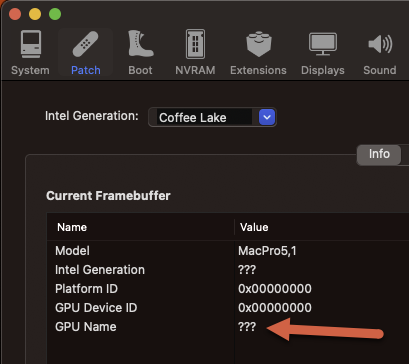Select the Patch bandage icon
The image size is (409, 364).
click(85, 44)
